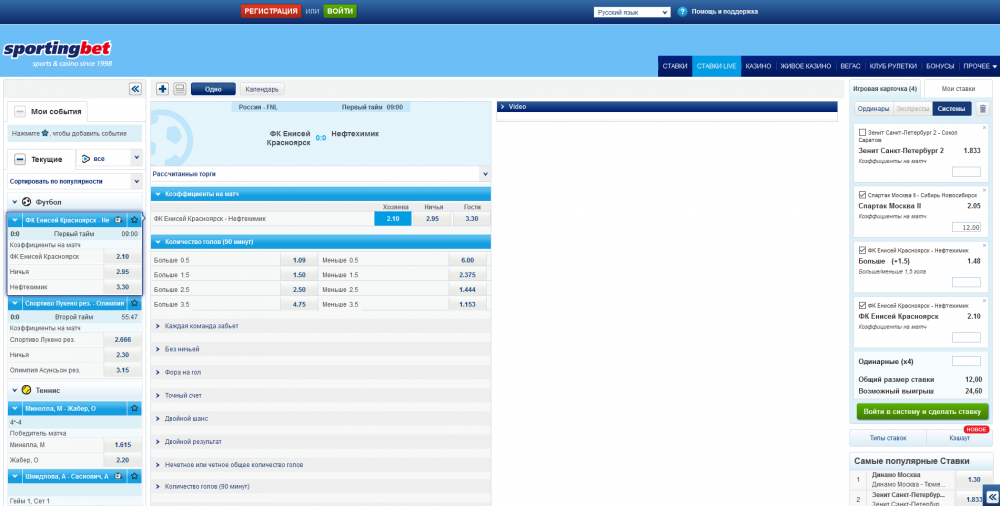Favorite the Шмидлова, А - Саснович, А star

point(134,476)
